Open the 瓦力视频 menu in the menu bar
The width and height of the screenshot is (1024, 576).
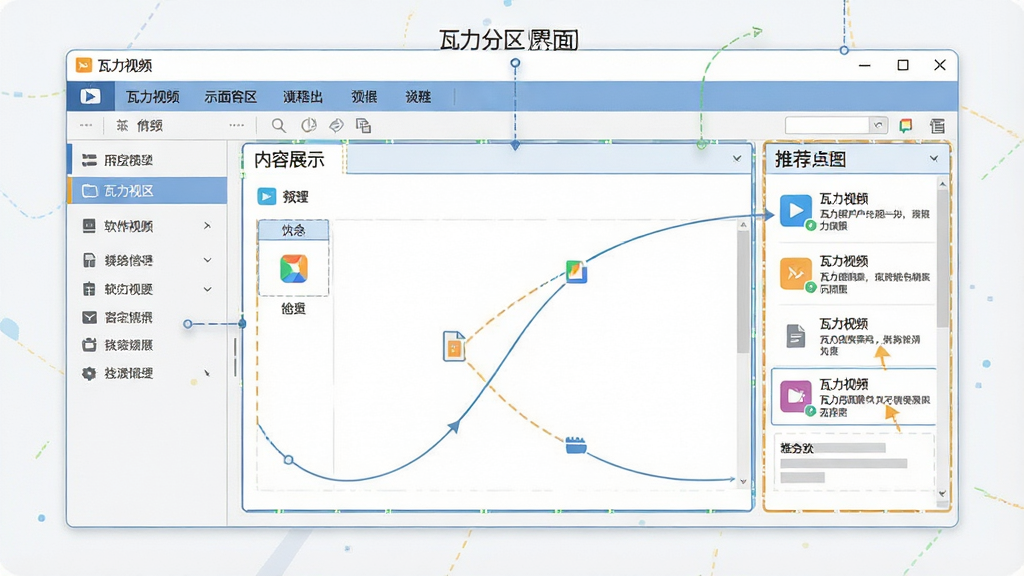coord(152,97)
